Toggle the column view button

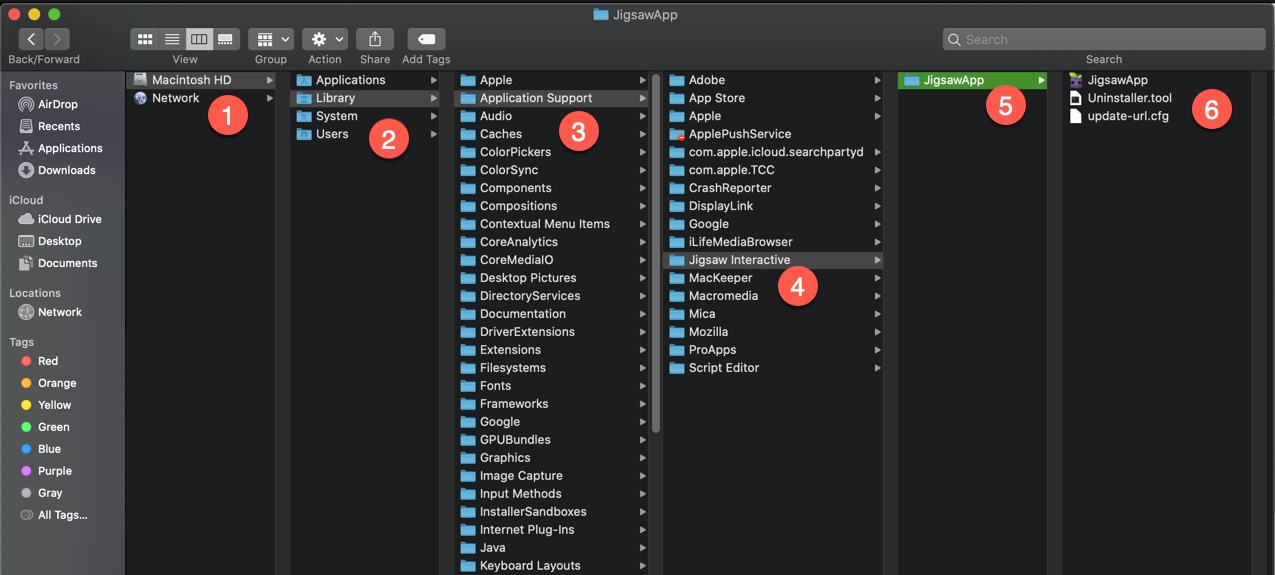[x=199, y=39]
